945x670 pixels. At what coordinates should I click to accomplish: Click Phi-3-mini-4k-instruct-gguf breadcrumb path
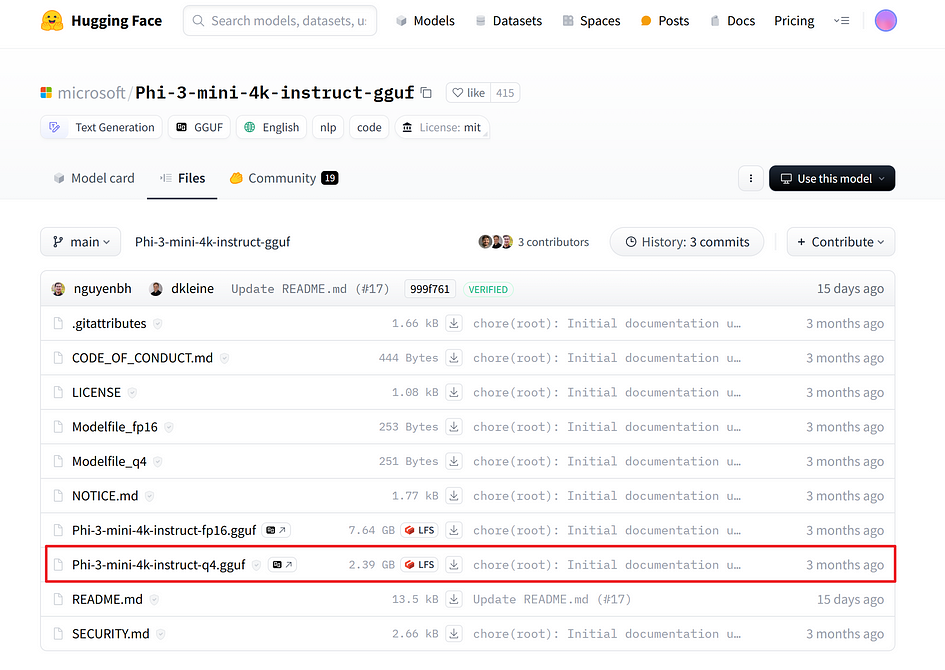[x=212, y=242]
